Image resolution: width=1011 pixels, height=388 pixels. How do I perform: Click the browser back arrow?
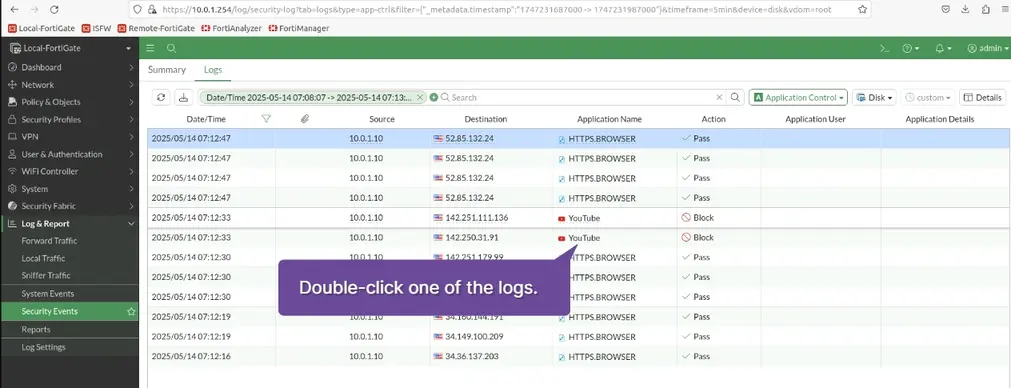(15, 10)
